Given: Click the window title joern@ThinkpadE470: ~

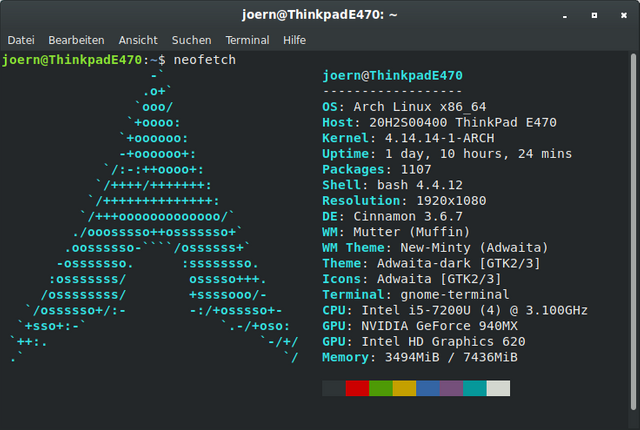Looking at the screenshot, I should click(x=320, y=15).
